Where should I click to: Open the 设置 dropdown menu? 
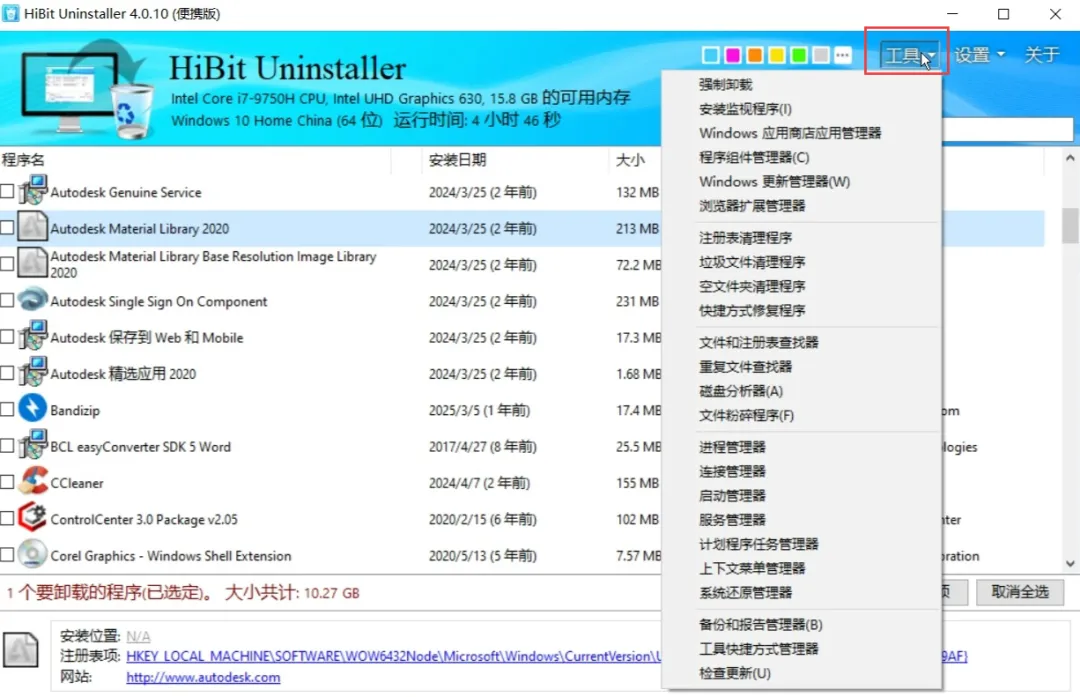click(979, 54)
